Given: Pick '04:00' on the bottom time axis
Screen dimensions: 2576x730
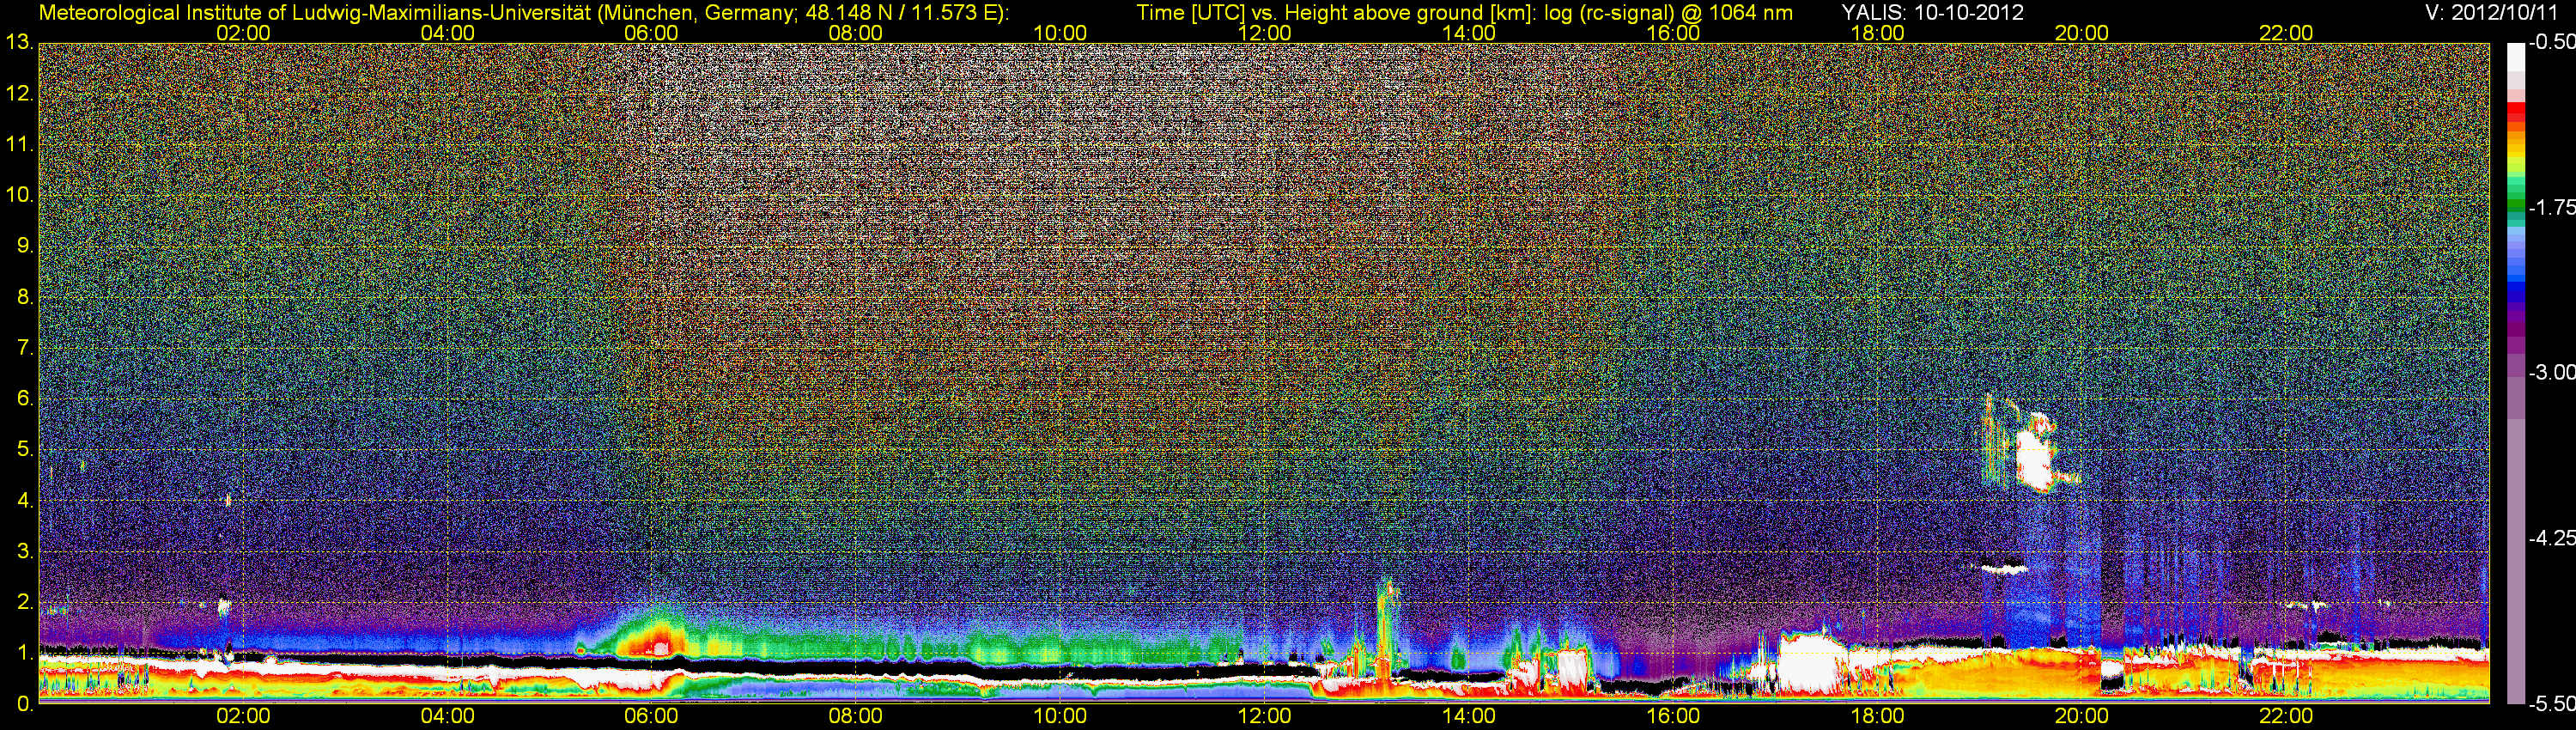Looking at the screenshot, I should (447, 716).
